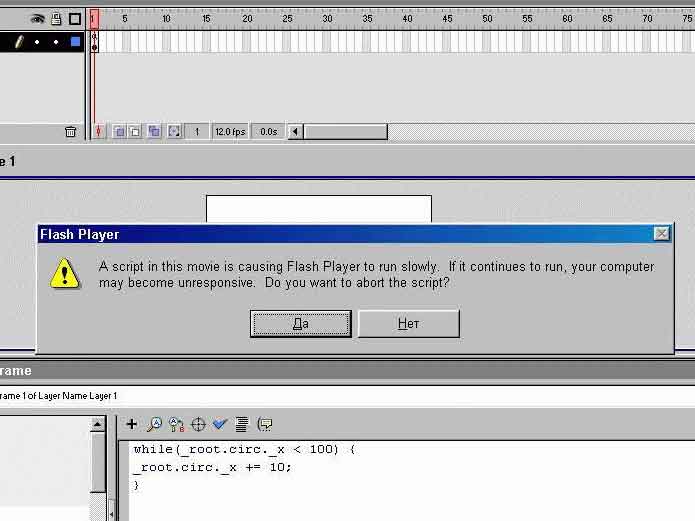The width and height of the screenshot is (695, 521).
Task: Close the Flash Player dialog
Action: pyautogui.click(x=661, y=234)
